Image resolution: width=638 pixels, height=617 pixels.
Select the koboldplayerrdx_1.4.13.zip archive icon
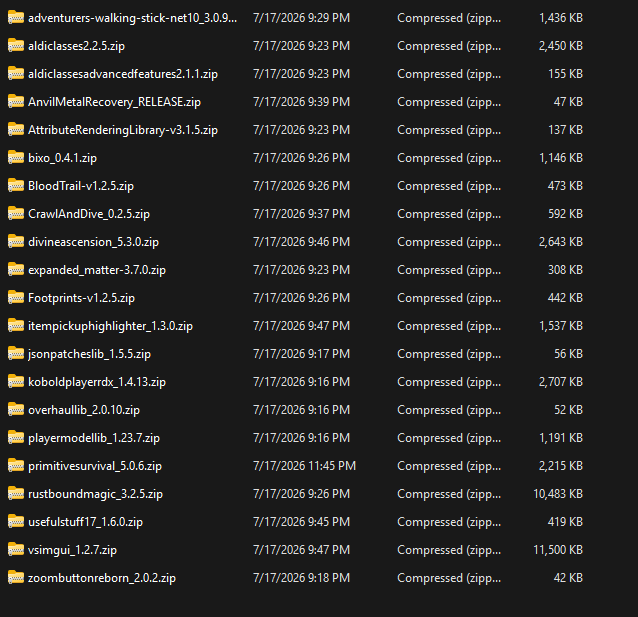16,381
